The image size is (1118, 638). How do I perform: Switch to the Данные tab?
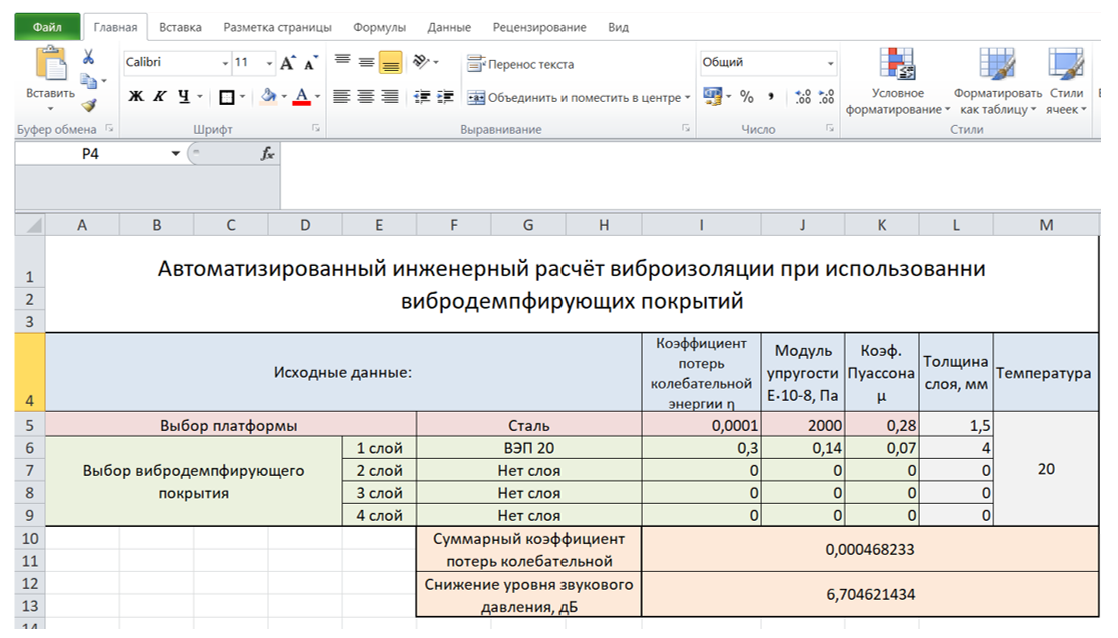(x=449, y=27)
